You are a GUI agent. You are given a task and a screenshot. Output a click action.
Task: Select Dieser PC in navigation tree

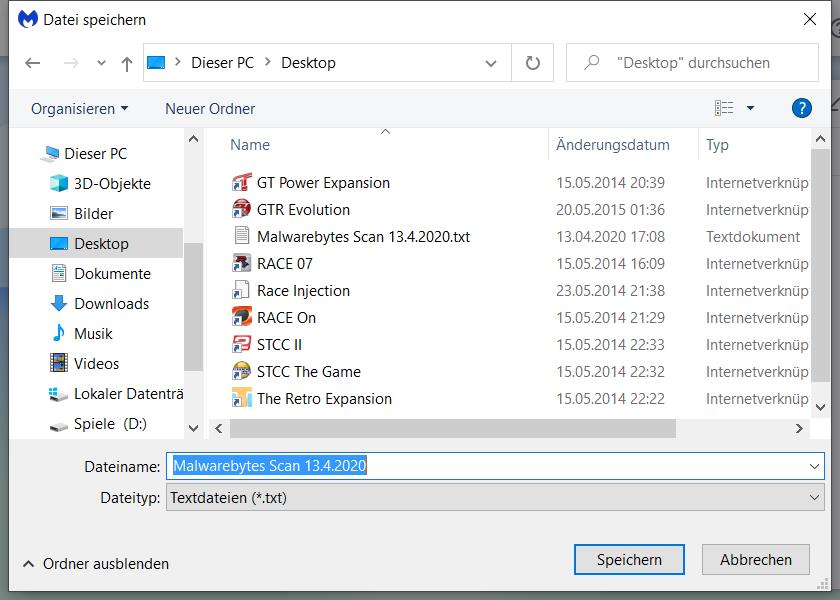[x=95, y=154]
